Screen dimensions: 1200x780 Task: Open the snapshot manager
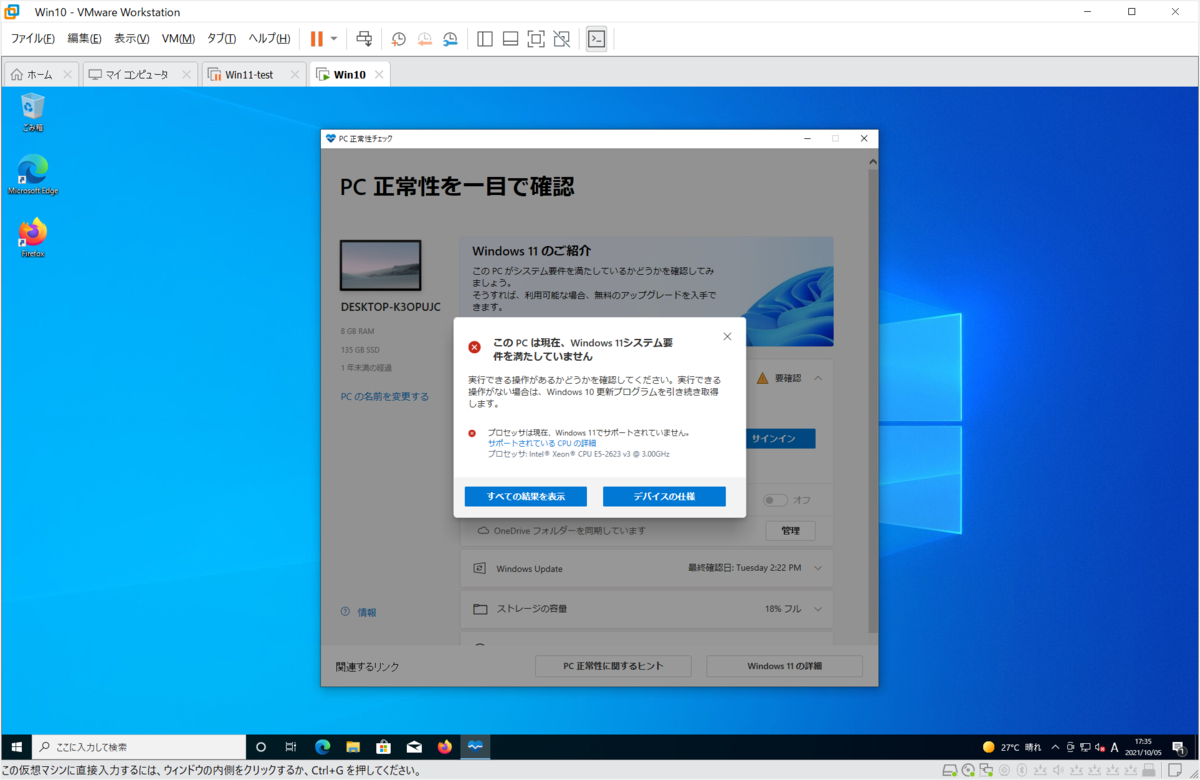(450, 39)
